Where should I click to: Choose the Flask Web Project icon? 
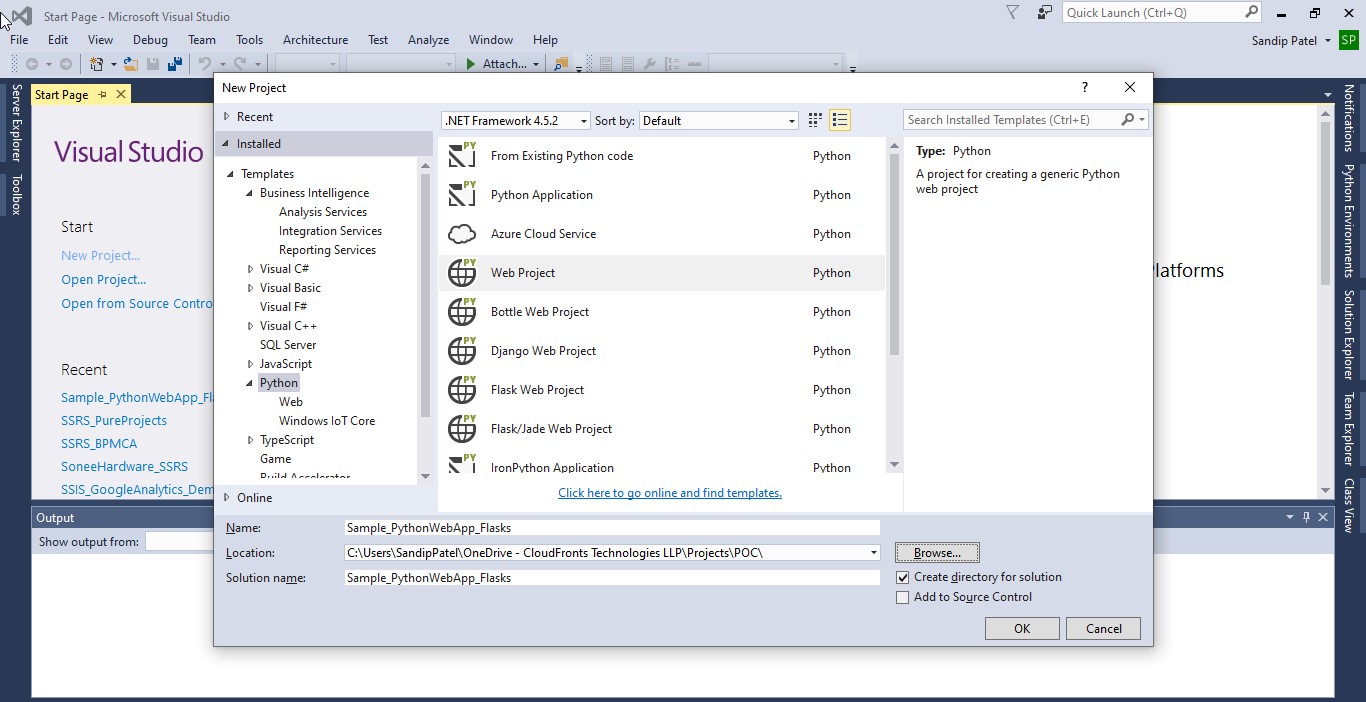pyautogui.click(x=462, y=390)
